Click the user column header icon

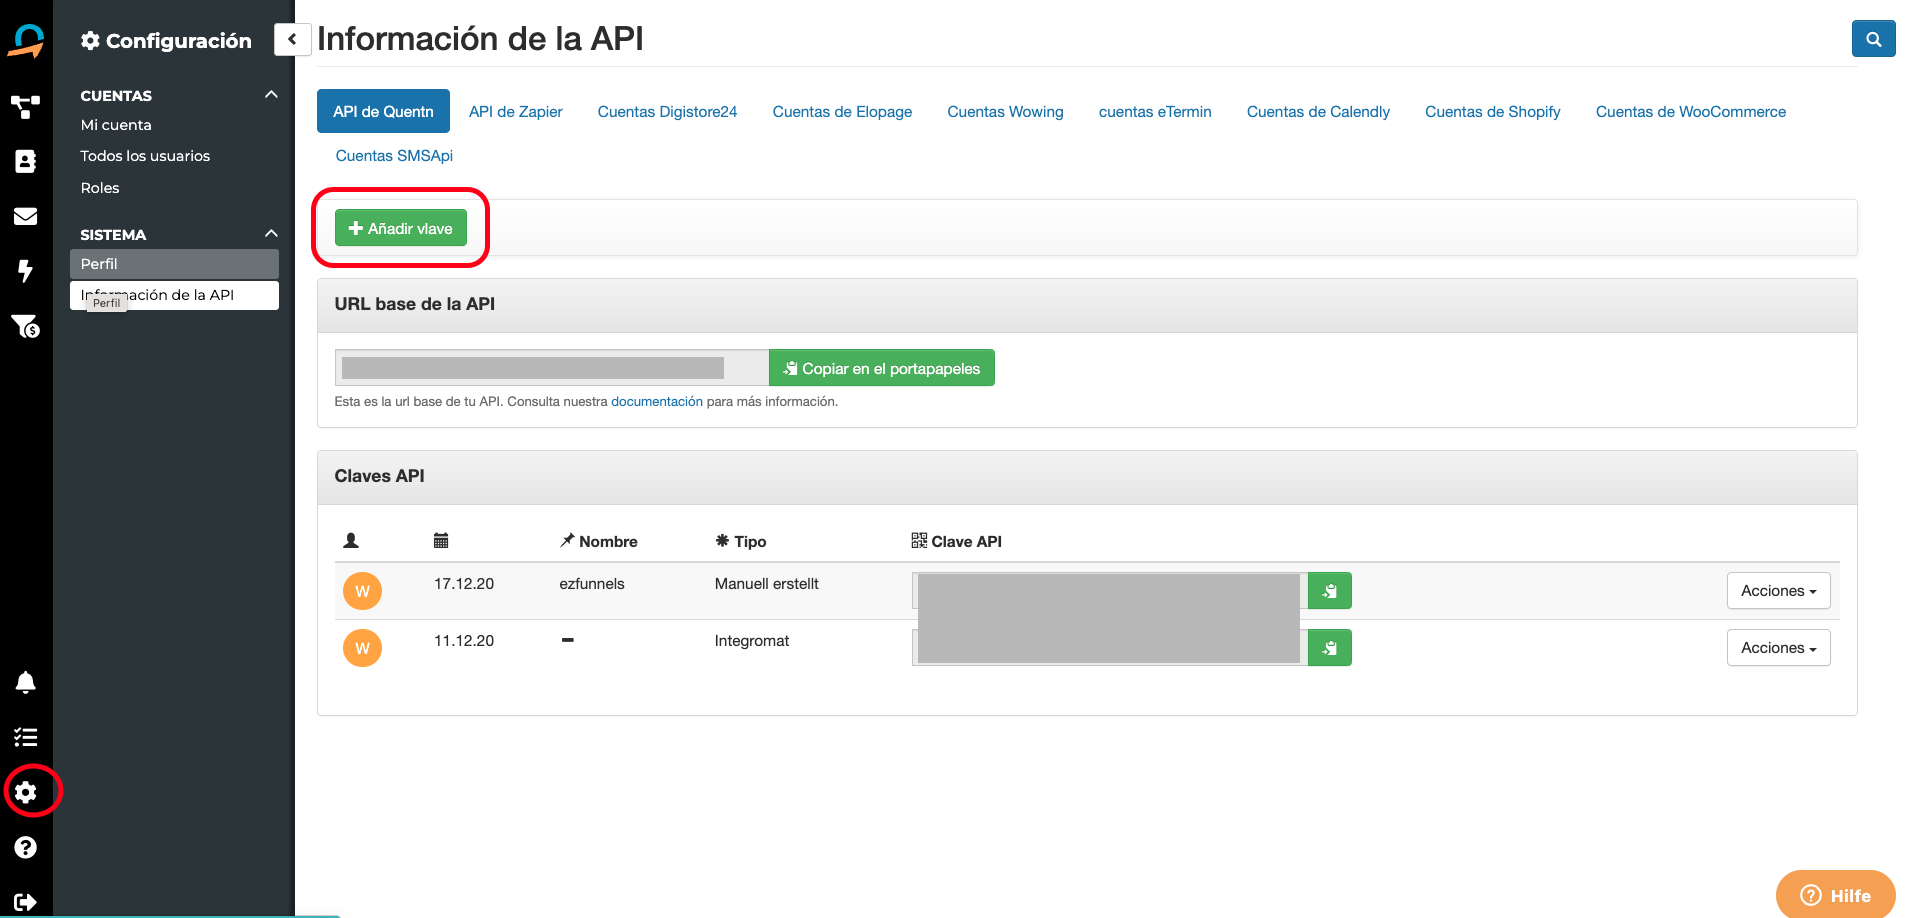(x=351, y=541)
